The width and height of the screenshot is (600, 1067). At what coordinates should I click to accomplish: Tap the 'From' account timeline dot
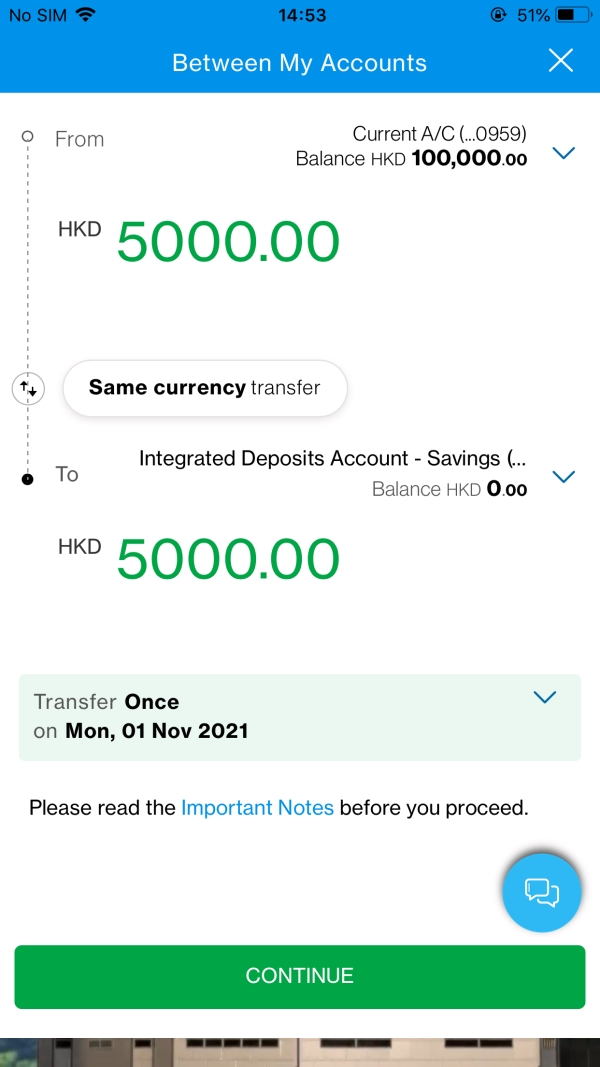tap(27, 138)
